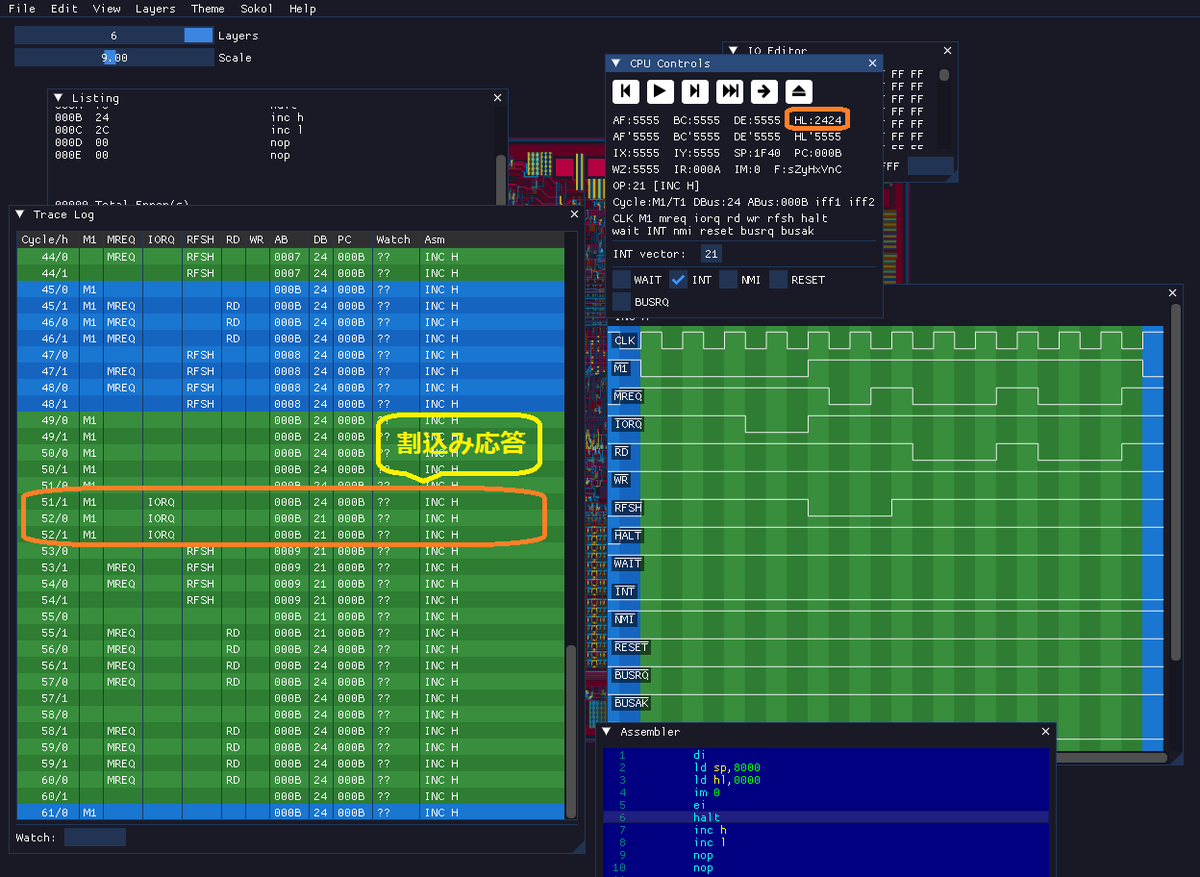Open the Theme menu

coord(208,9)
